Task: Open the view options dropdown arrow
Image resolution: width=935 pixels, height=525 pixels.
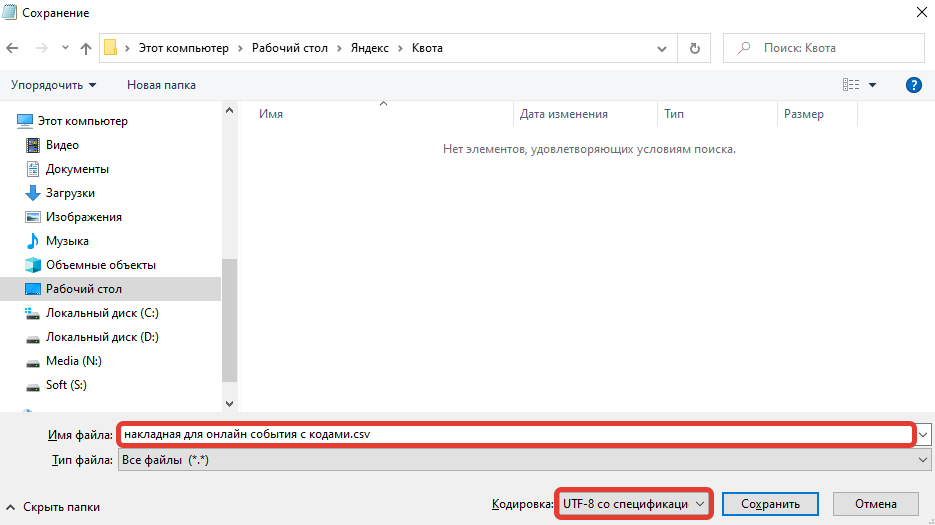Action: (x=872, y=85)
